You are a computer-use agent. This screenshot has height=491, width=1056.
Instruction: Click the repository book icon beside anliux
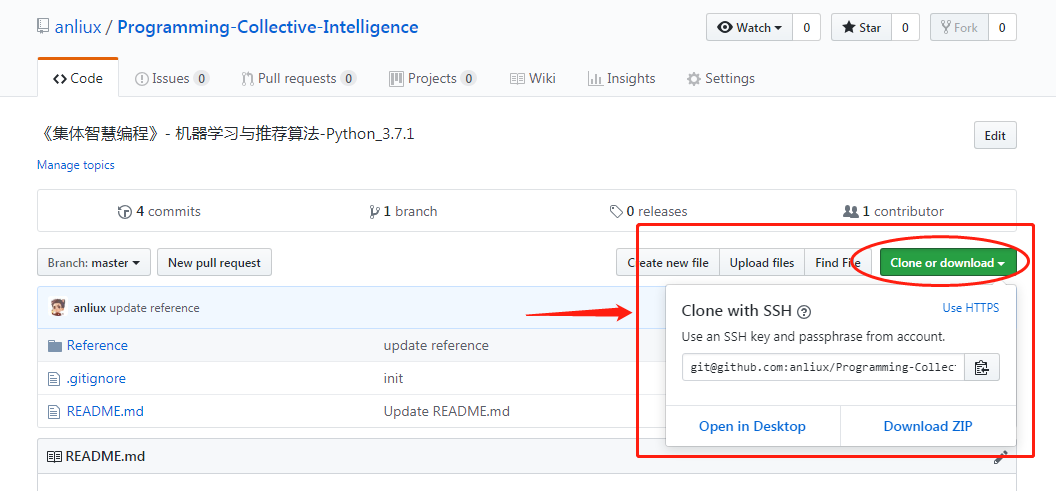(x=43, y=27)
